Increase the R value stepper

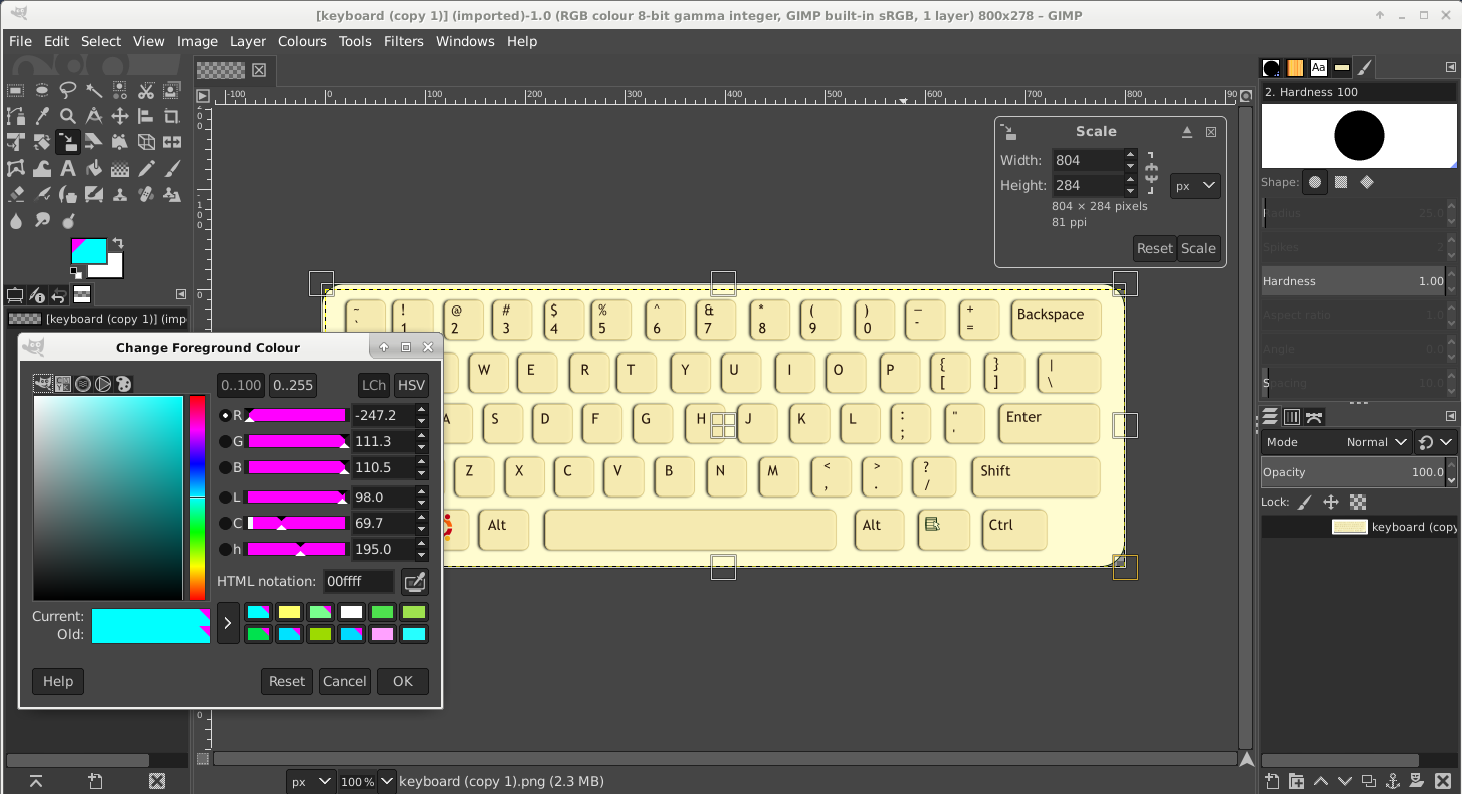coord(422,409)
